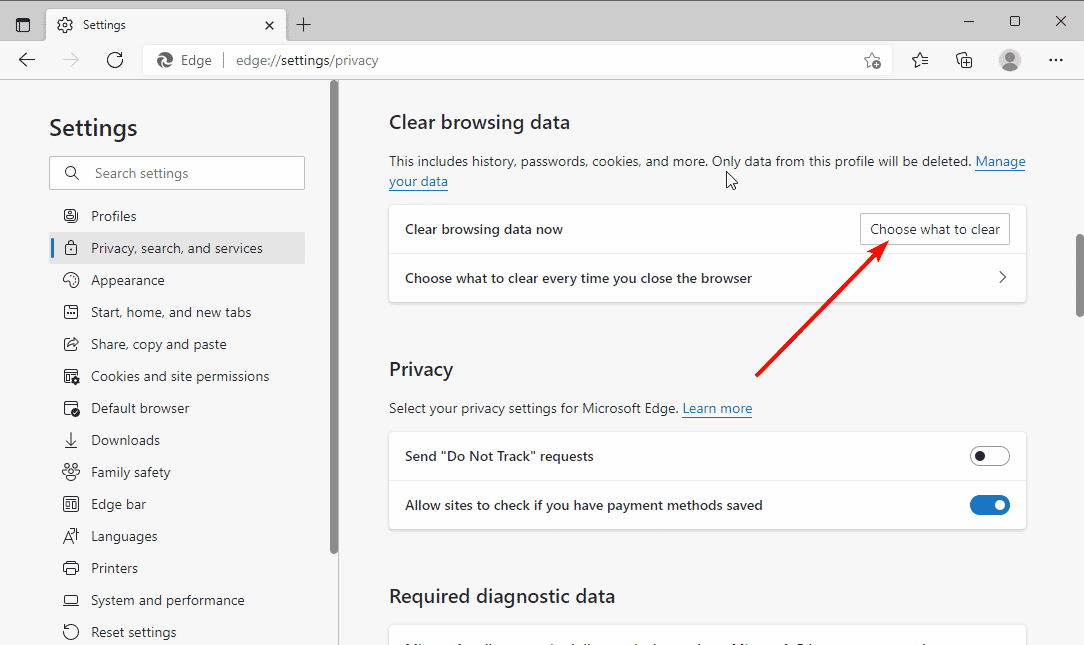The height and width of the screenshot is (645, 1084).
Task: Click the Privacy lock sidebar icon
Action: [71, 247]
